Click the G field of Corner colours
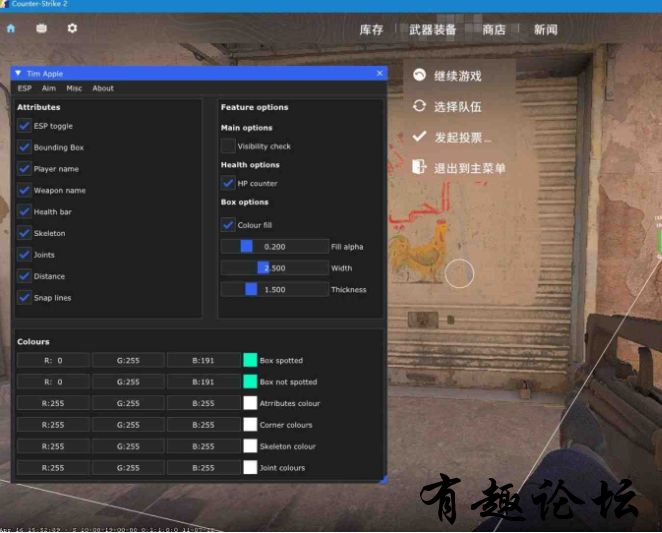 [x=128, y=425]
